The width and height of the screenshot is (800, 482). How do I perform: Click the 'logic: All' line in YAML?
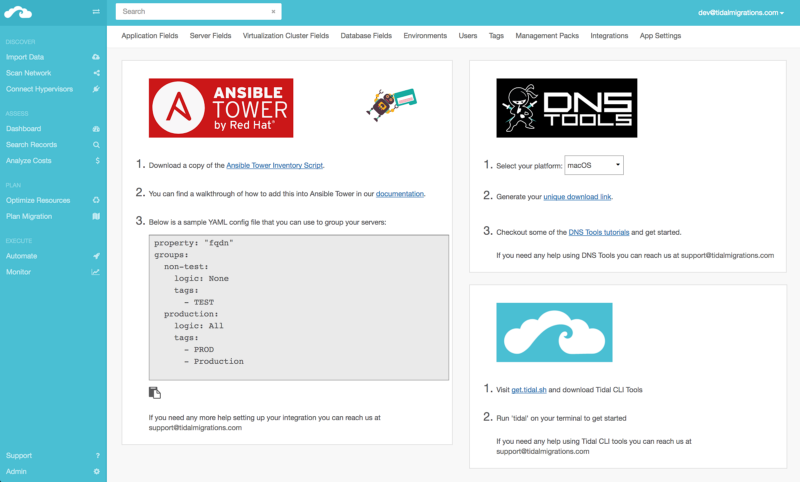click(198, 326)
